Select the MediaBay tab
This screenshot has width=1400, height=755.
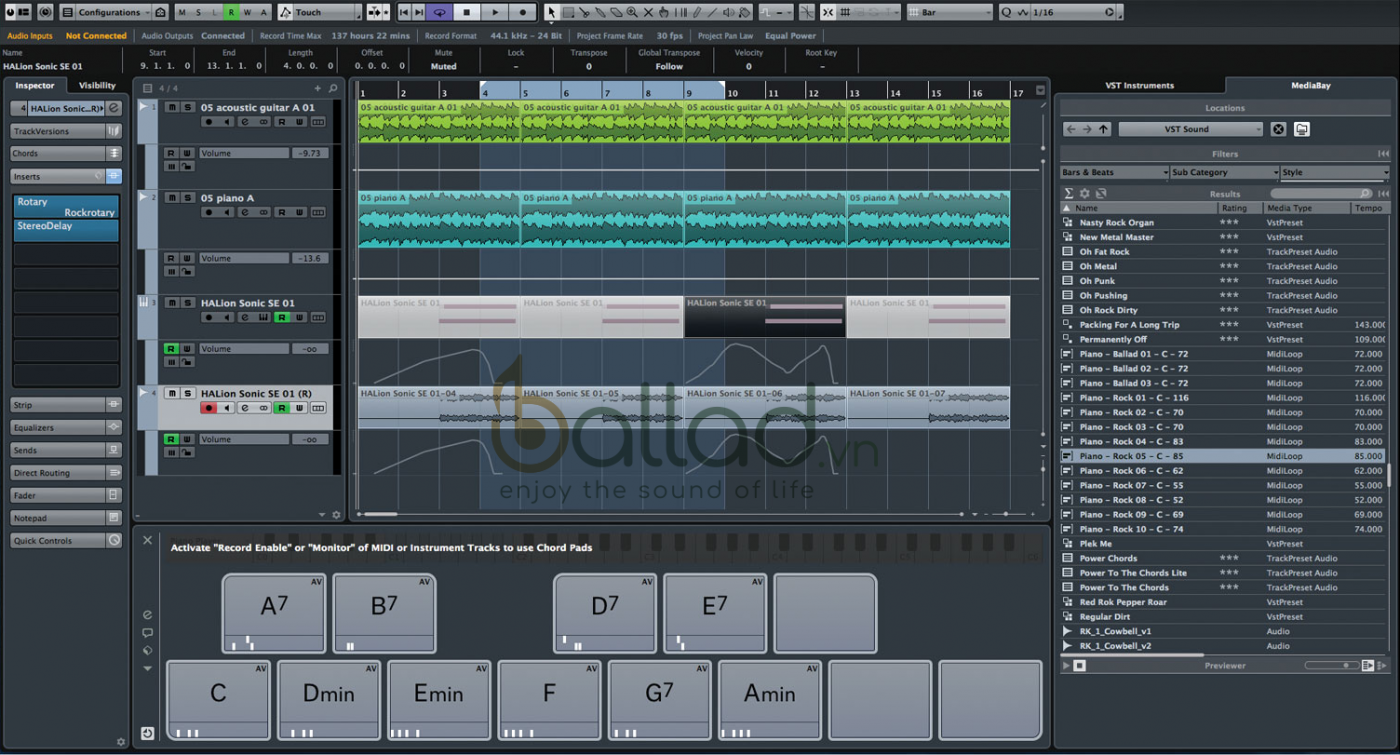(1310, 86)
